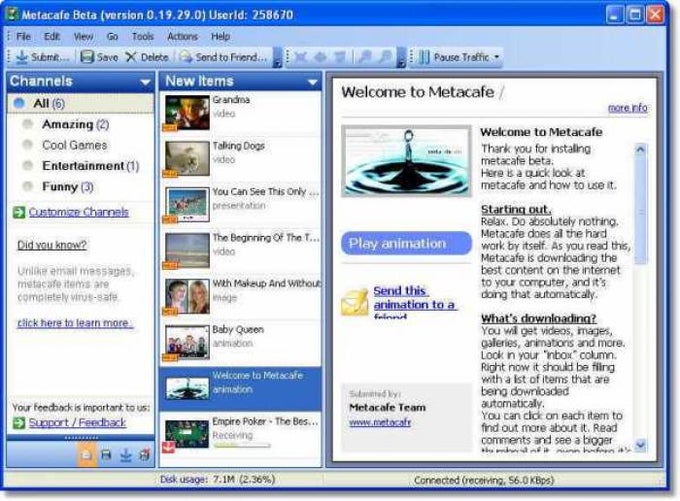Viewport: 680px width, 501px height.
Task: Open the Help menu
Action: [220, 36]
